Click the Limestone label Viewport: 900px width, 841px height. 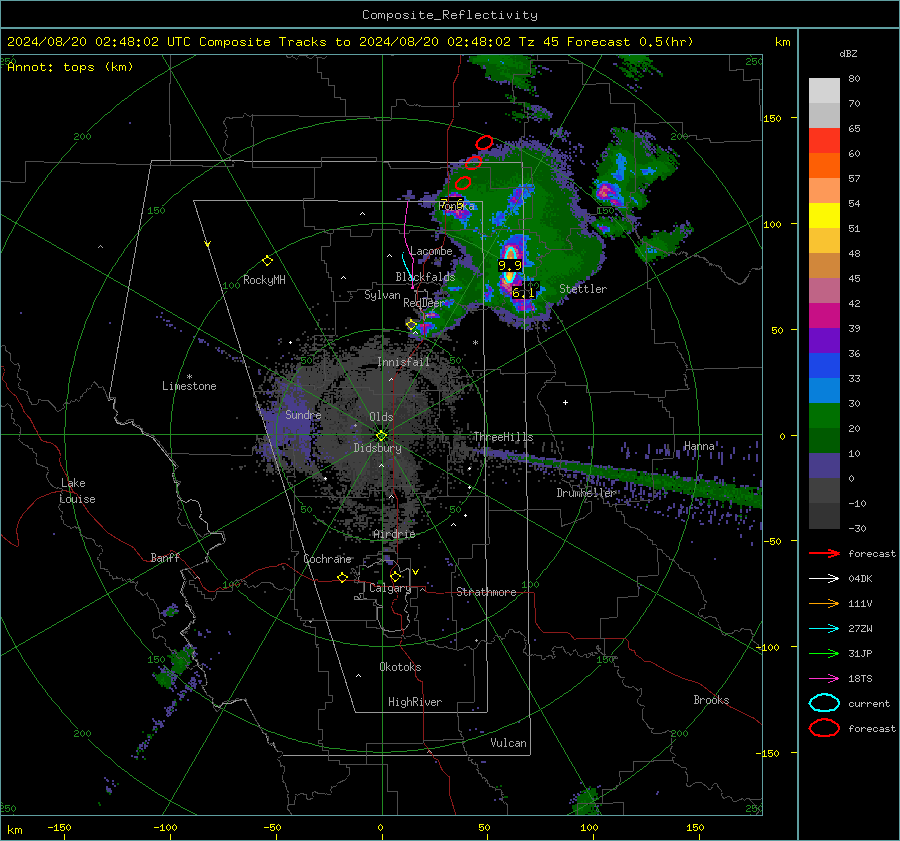(x=189, y=386)
